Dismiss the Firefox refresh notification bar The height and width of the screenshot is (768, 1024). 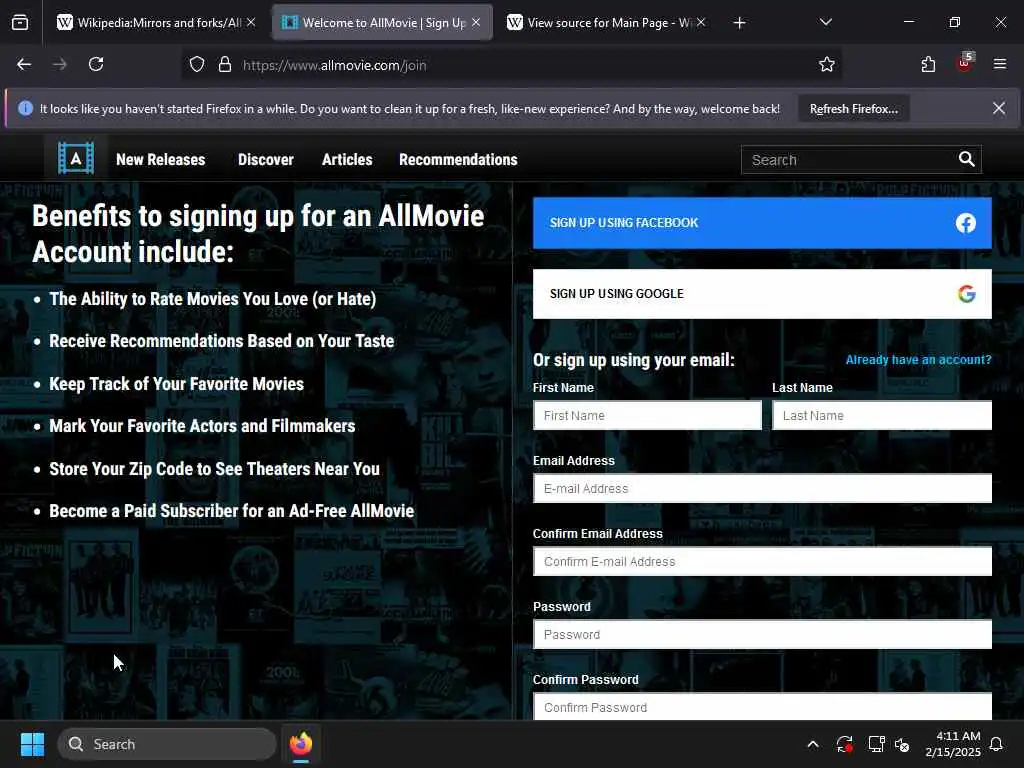pos(999,108)
